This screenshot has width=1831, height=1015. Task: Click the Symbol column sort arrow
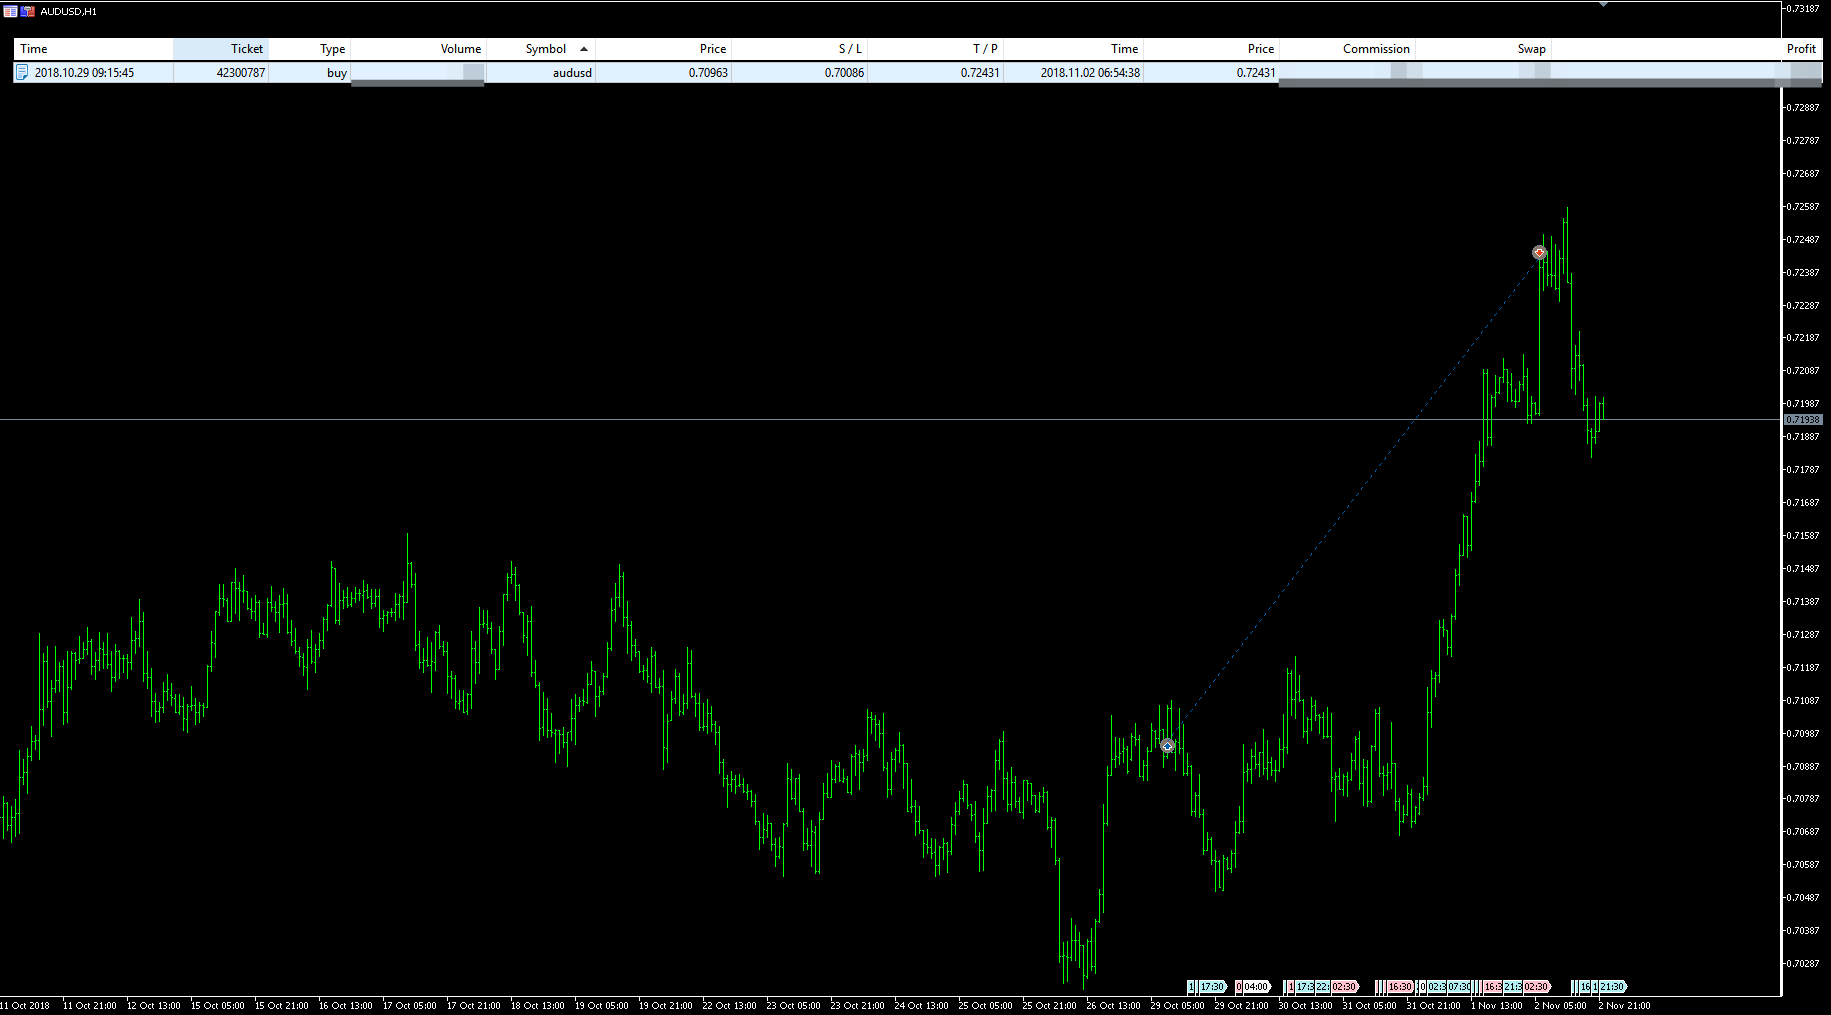pos(584,49)
